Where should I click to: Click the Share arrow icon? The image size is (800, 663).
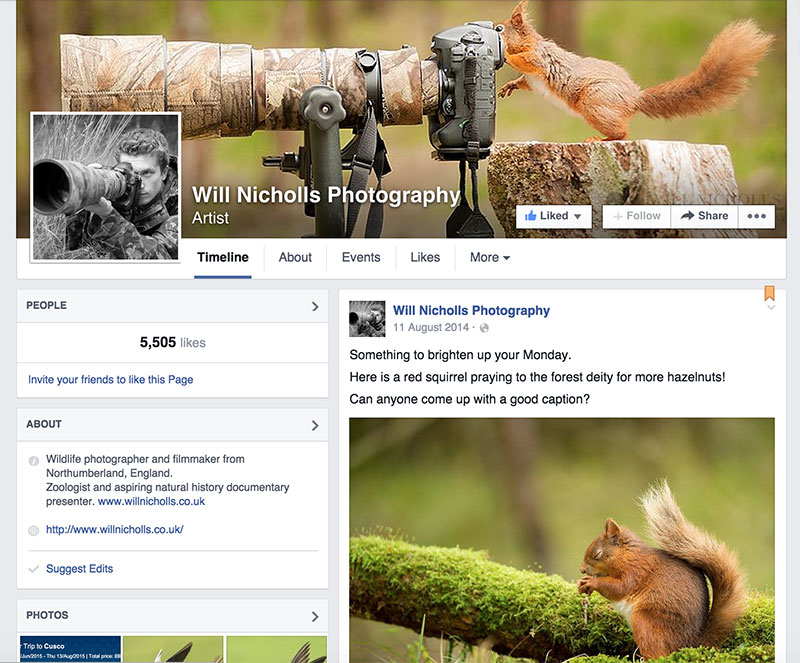(686, 216)
